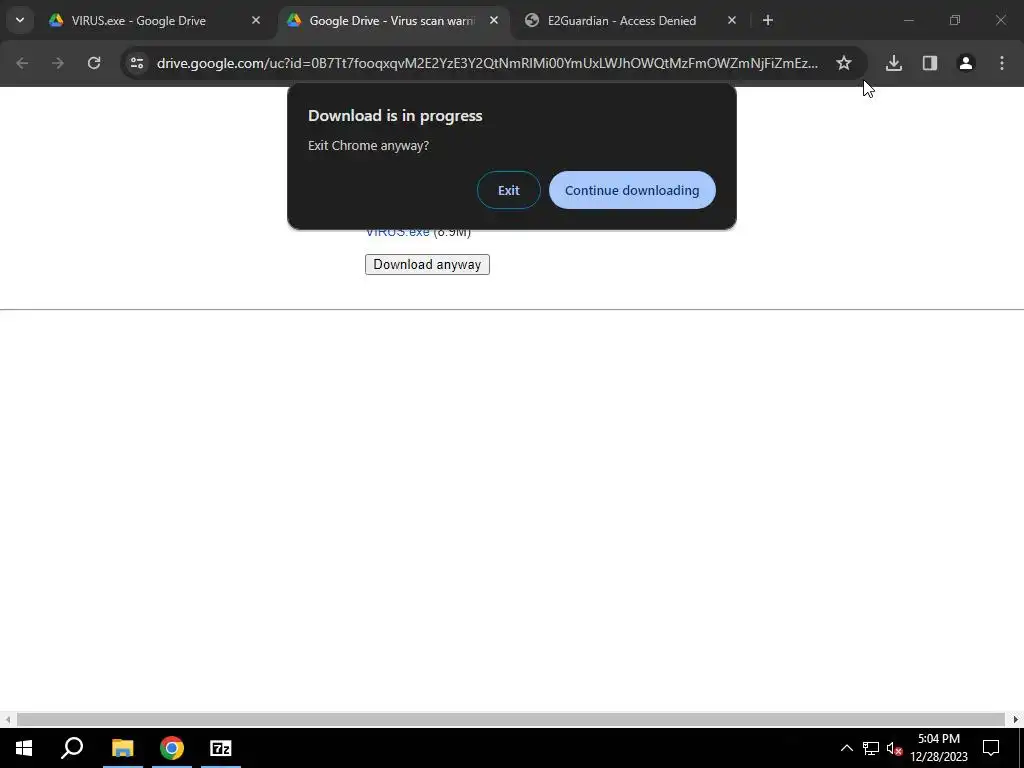
Task: Close the Virus scan warning tab
Action: (x=494, y=21)
